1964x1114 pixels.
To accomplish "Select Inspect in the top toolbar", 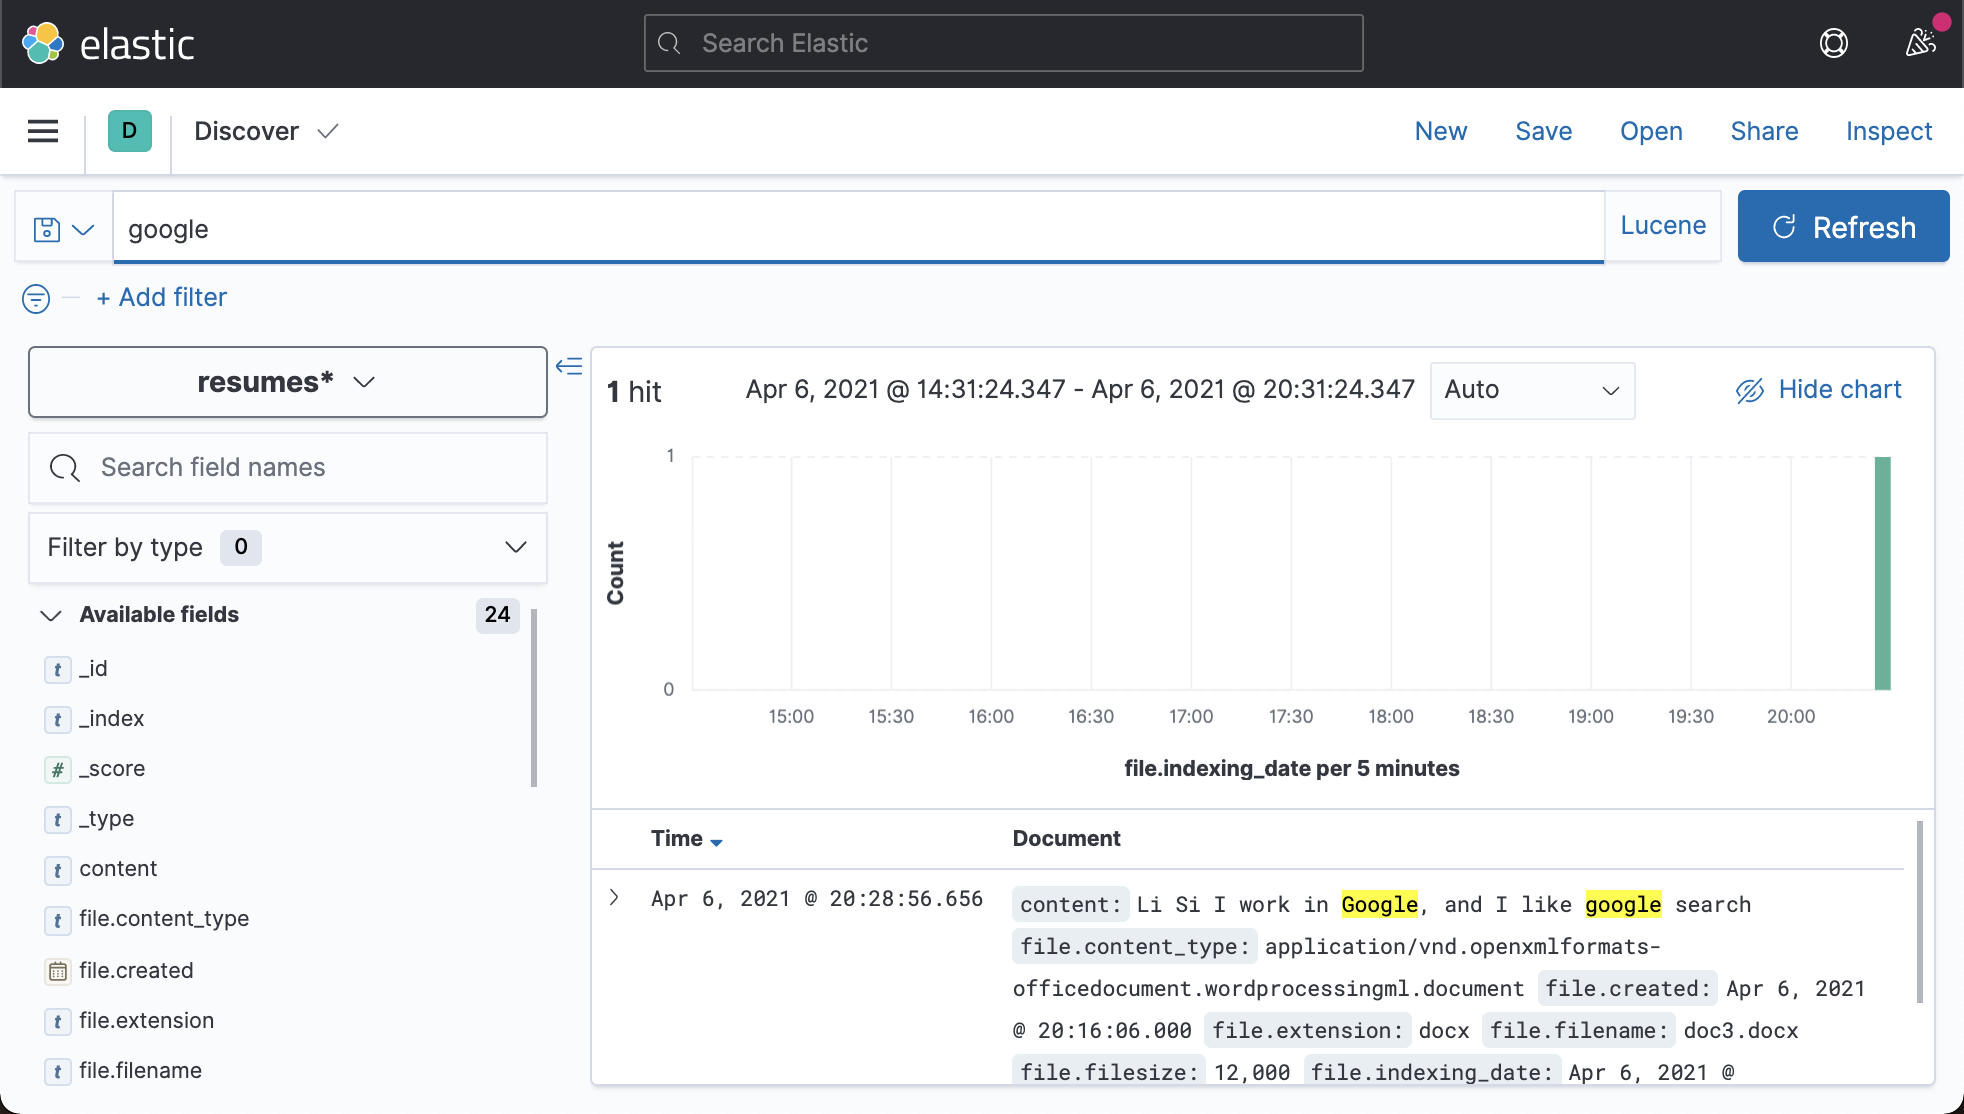I will click(1888, 131).
